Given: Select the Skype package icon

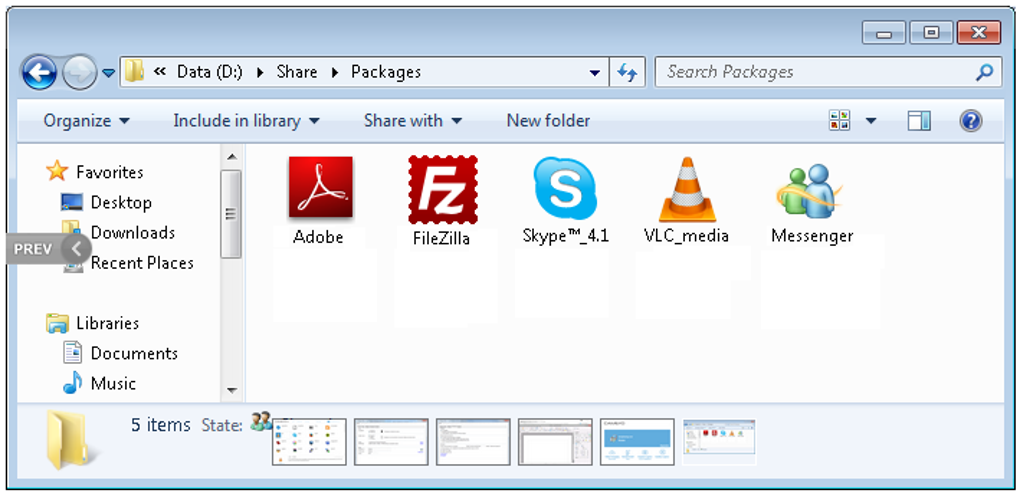Looking at the screenshot, I should 565,189.
